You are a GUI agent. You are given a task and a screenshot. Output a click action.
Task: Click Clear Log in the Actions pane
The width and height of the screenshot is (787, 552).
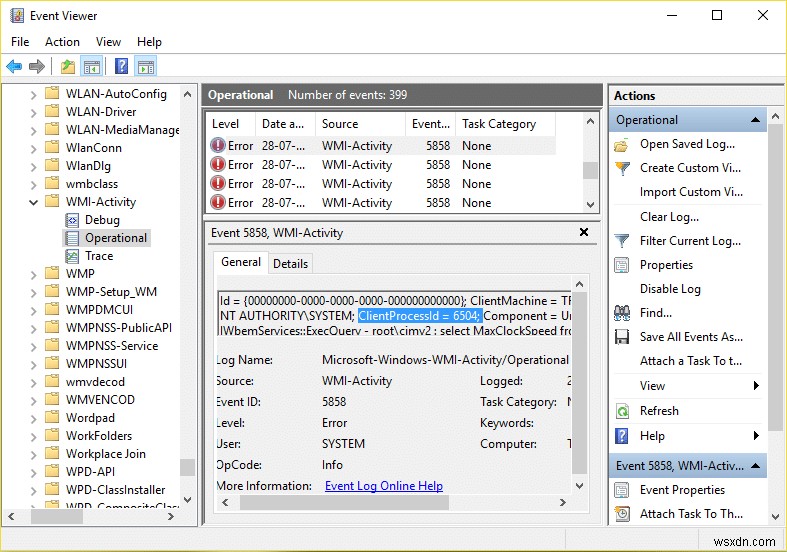pyautogui.click(x=669, y=217)
